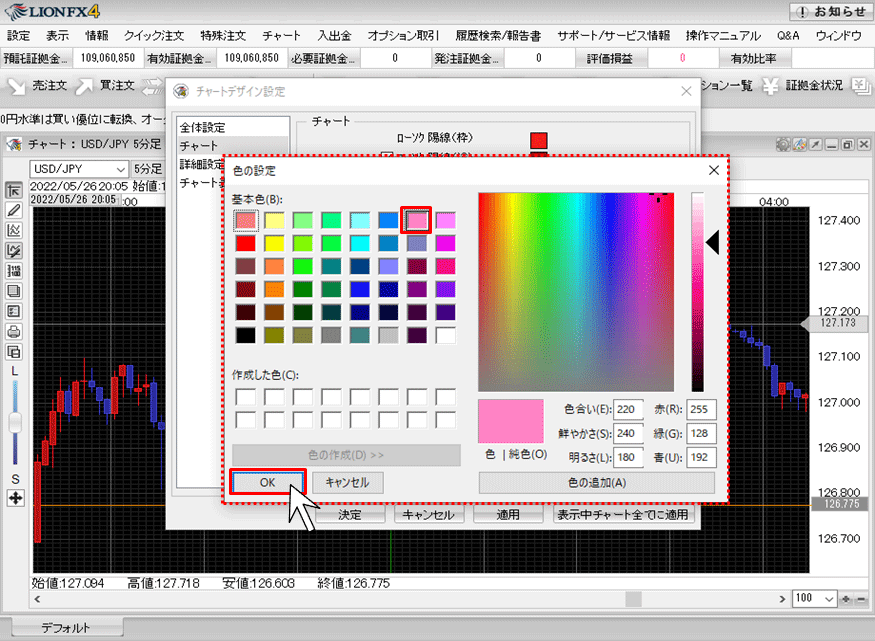This screenshot has height=641, width=875.
Task: Click the stacked window icon in chart sidebar
Action: [x=14, y=291]
